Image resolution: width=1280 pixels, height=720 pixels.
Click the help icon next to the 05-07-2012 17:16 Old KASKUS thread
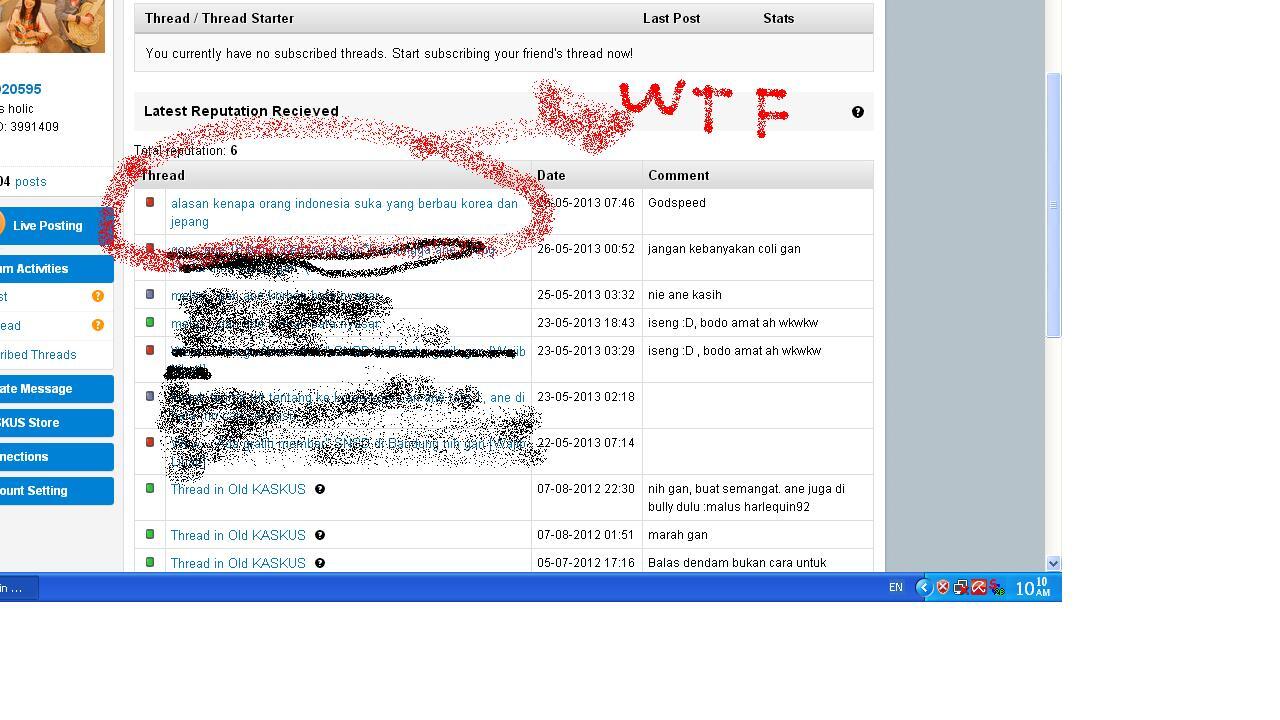(320, 563)
